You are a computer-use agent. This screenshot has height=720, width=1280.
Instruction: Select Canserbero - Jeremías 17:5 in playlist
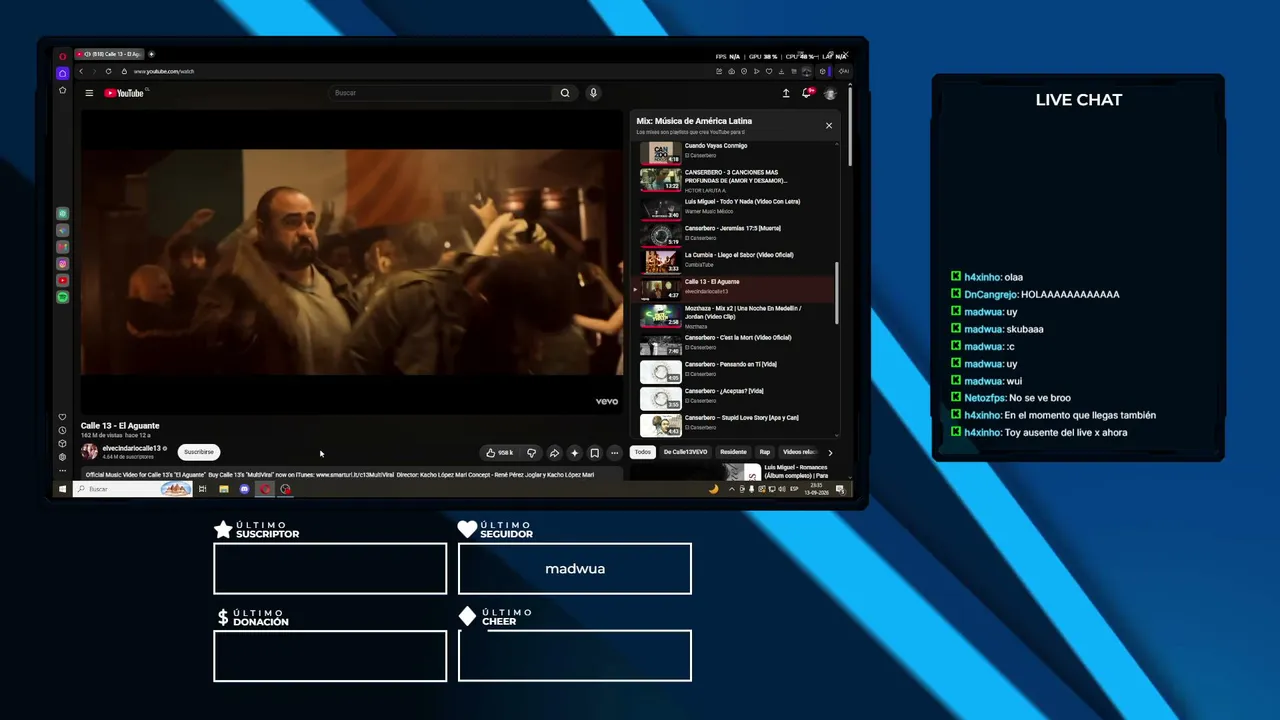click(x=735, y=234)
